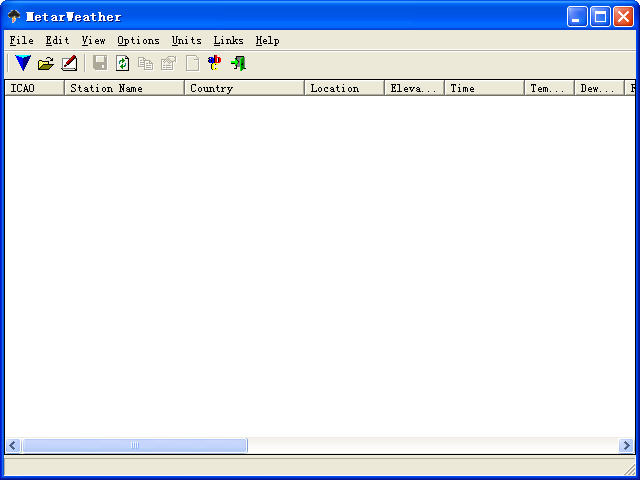
Task: Sort by the Dew... column header
Action: tap(599, 88)
